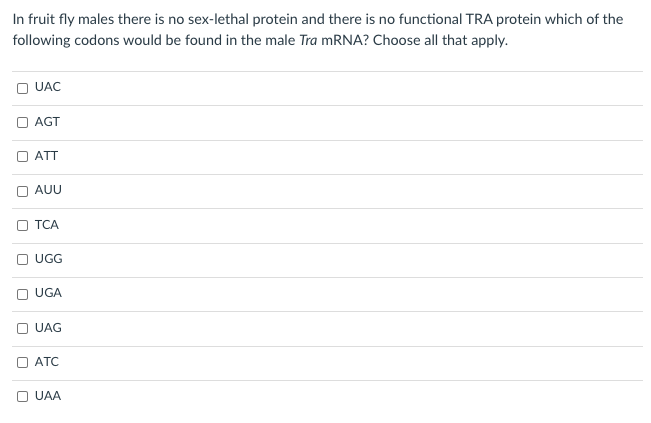Screen dimensions: 651x423
Task: Check the UAC codon checkbox
Action: [x=22, y=88]
